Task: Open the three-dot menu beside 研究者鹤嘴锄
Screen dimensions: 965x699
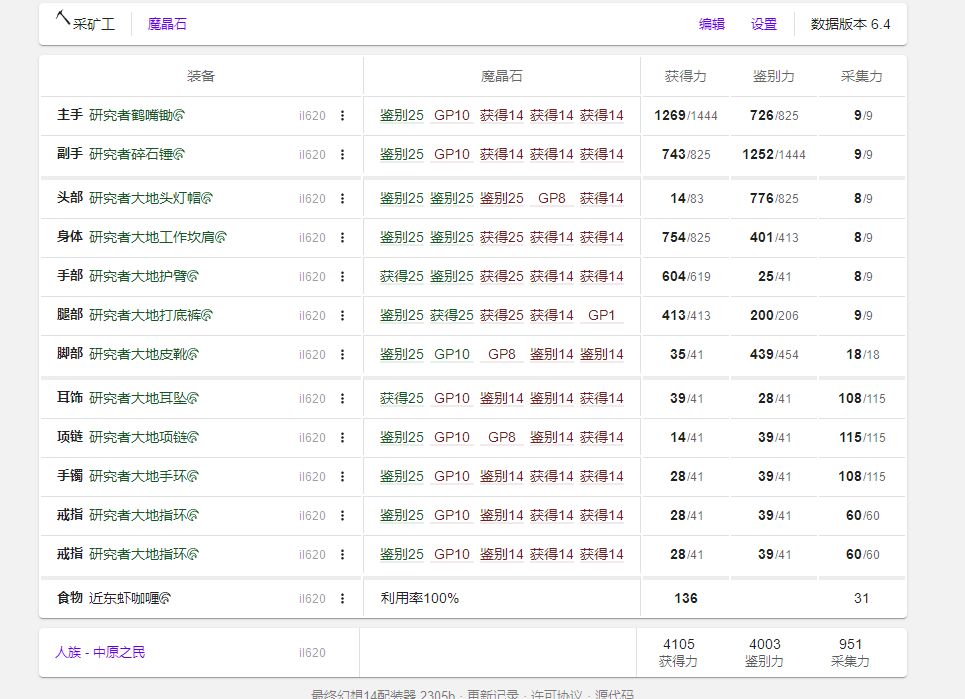Action: (345, 115)
